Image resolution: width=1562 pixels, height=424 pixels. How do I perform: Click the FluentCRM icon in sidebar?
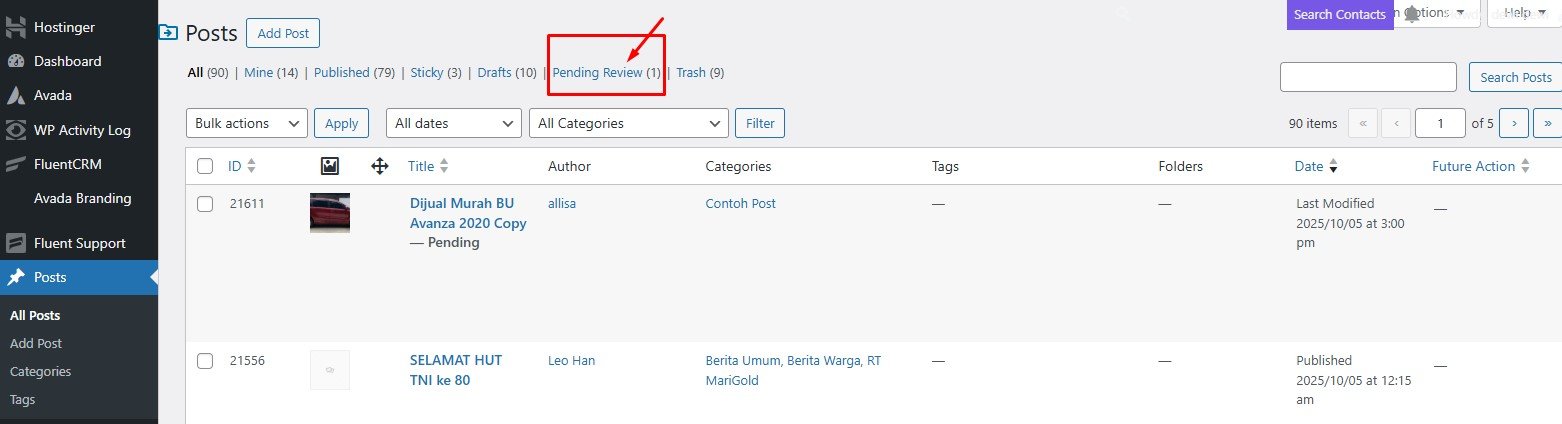click(15, 164)
